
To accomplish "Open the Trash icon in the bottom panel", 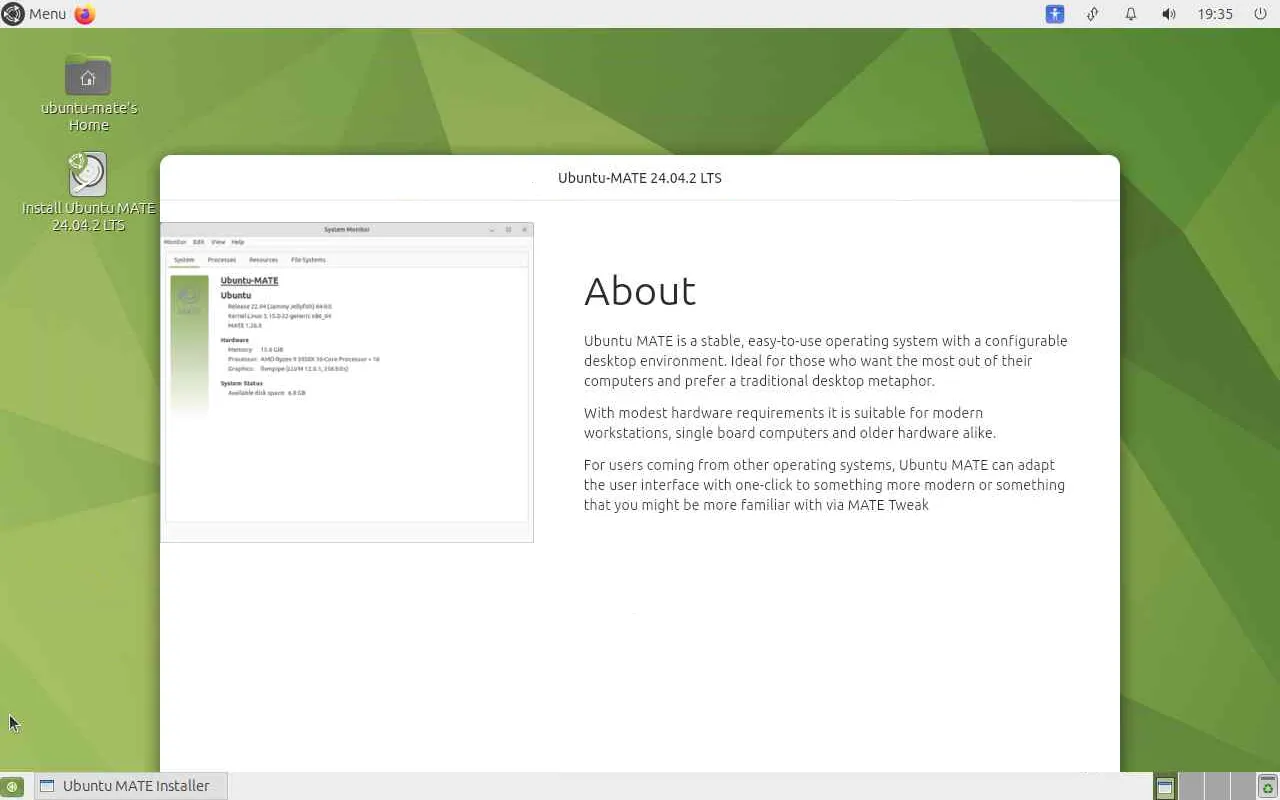I will (x=1267, y=787).
